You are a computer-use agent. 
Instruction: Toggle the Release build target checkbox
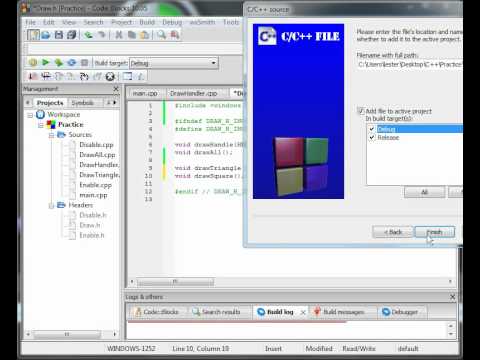pyautogui.click(x=372, y=137)
